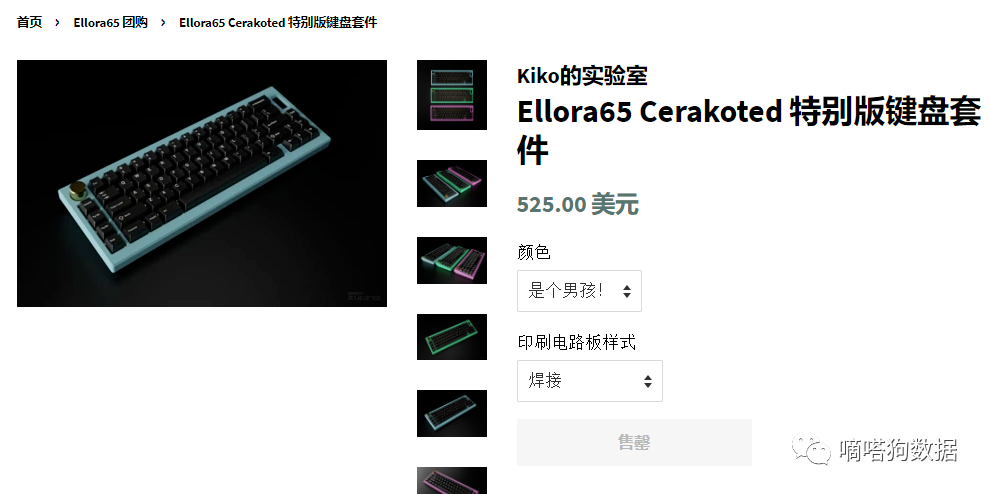Click the arrows icon in 焊接 selector
990x494 pixels.
point(647,381)
